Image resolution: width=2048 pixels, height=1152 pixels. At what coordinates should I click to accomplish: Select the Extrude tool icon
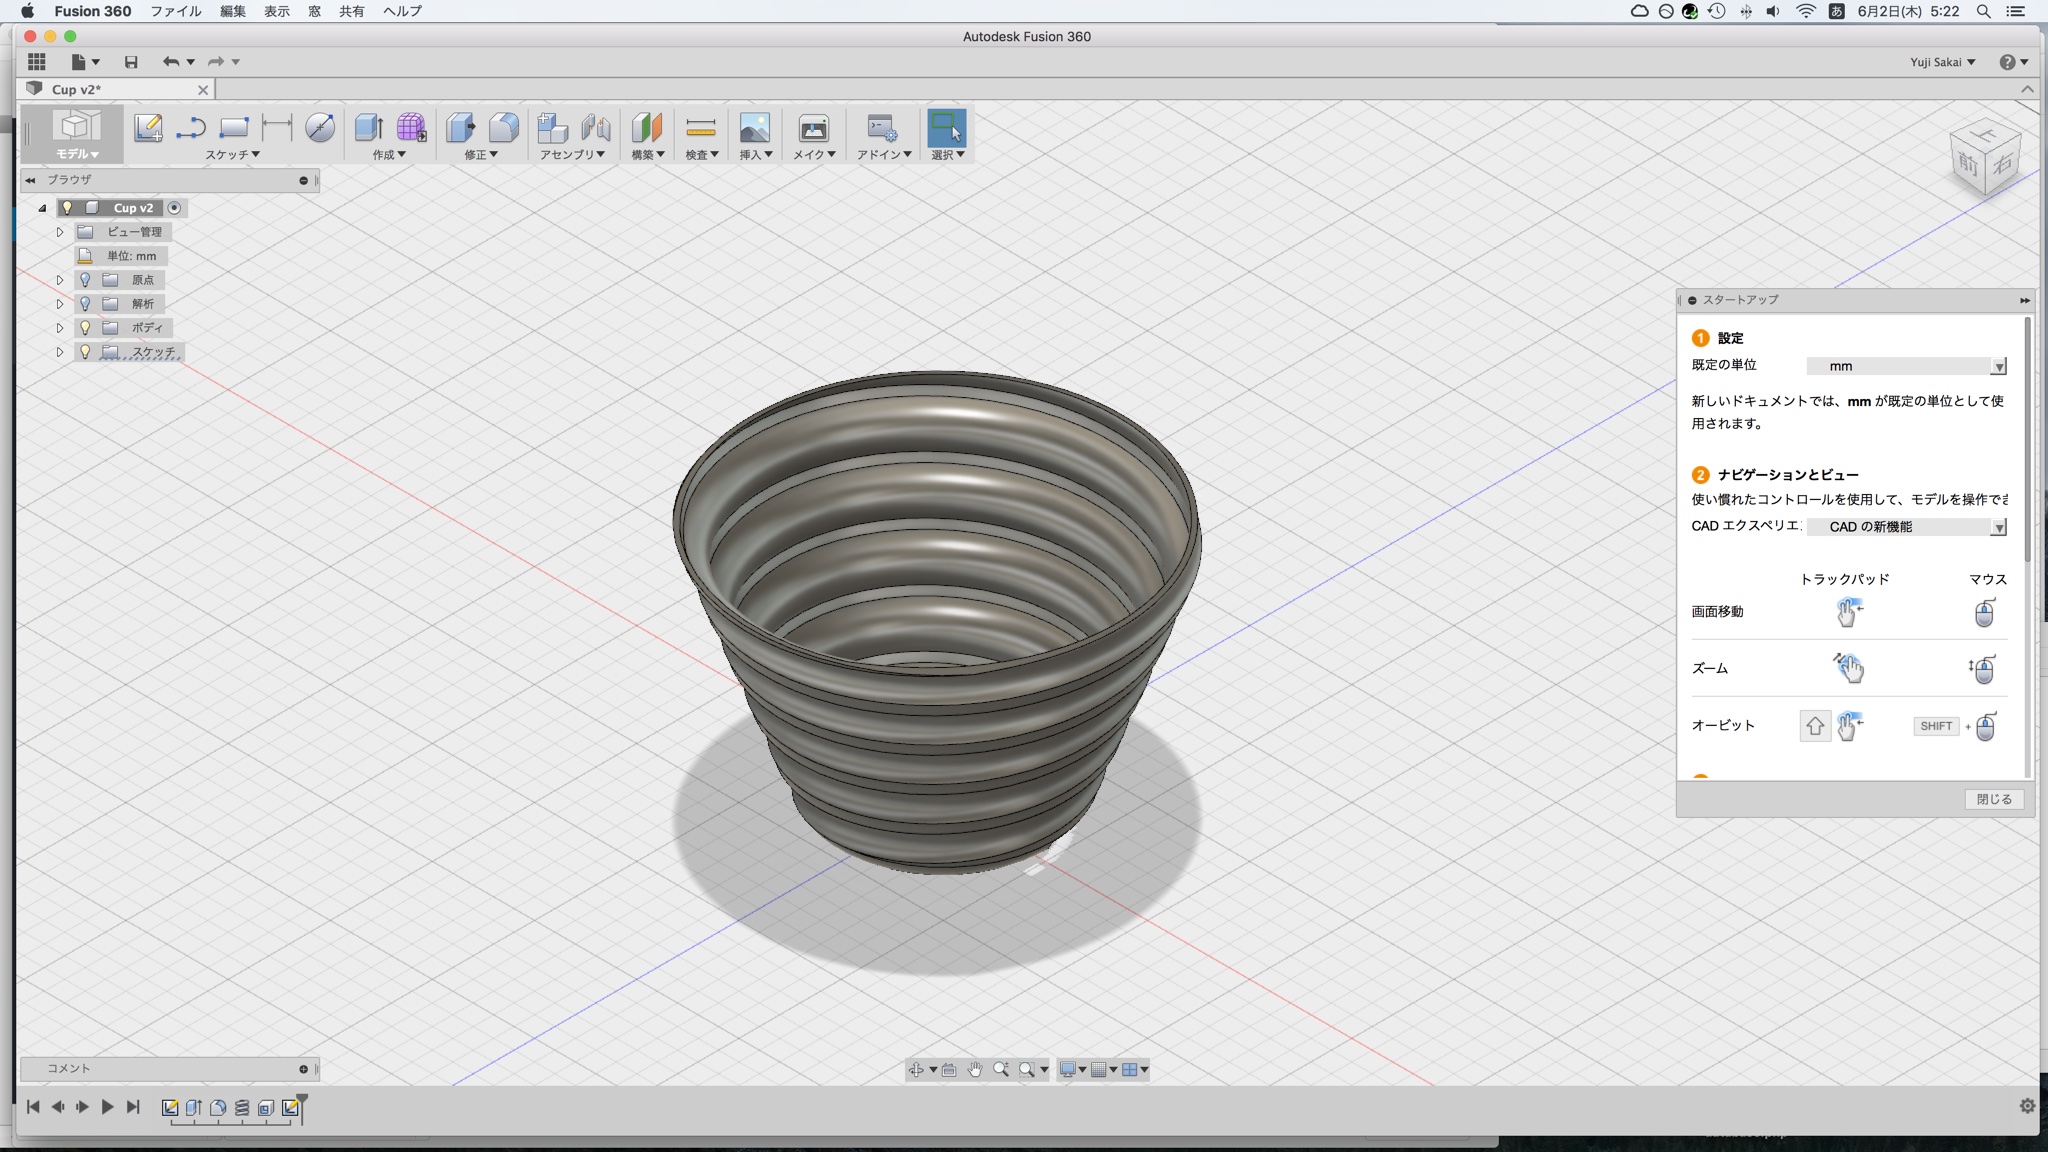[x=368, y=127]
